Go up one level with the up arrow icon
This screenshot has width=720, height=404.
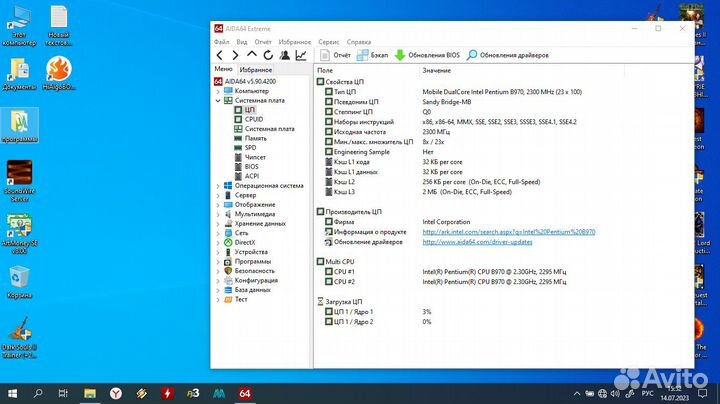click(x=252, y=55)
